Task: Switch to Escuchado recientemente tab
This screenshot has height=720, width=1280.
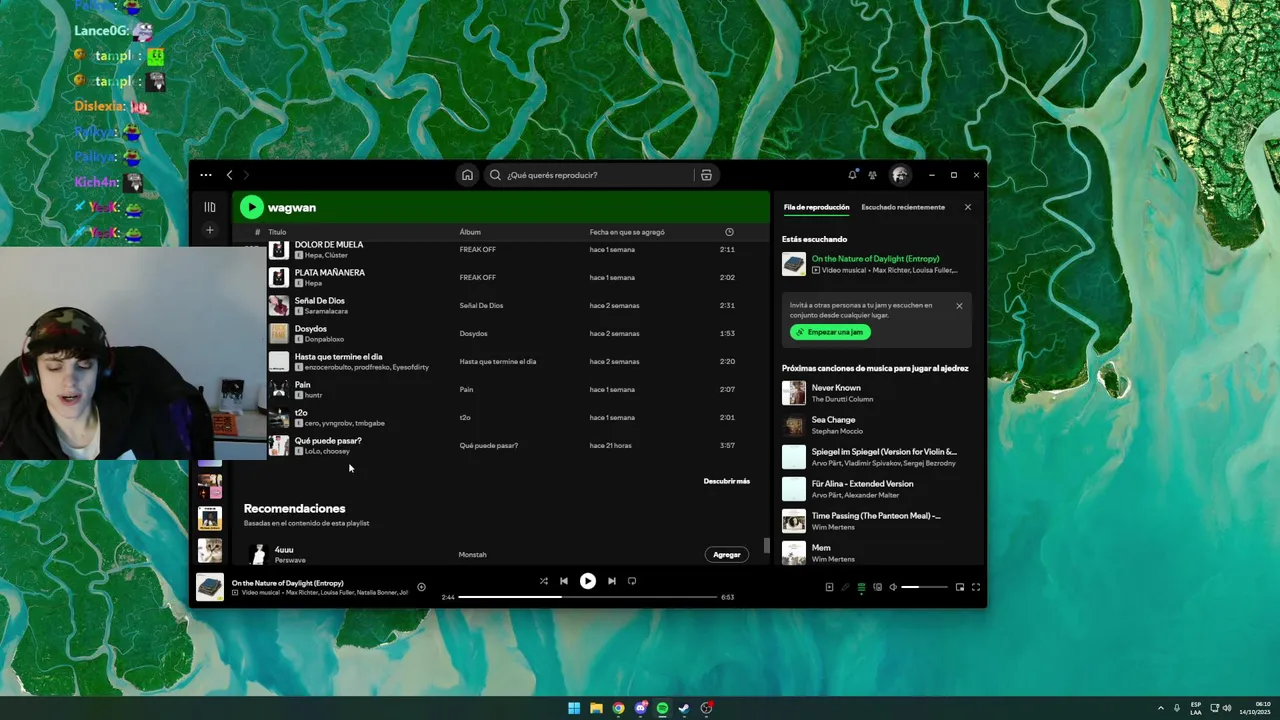Action: [903, 207]
